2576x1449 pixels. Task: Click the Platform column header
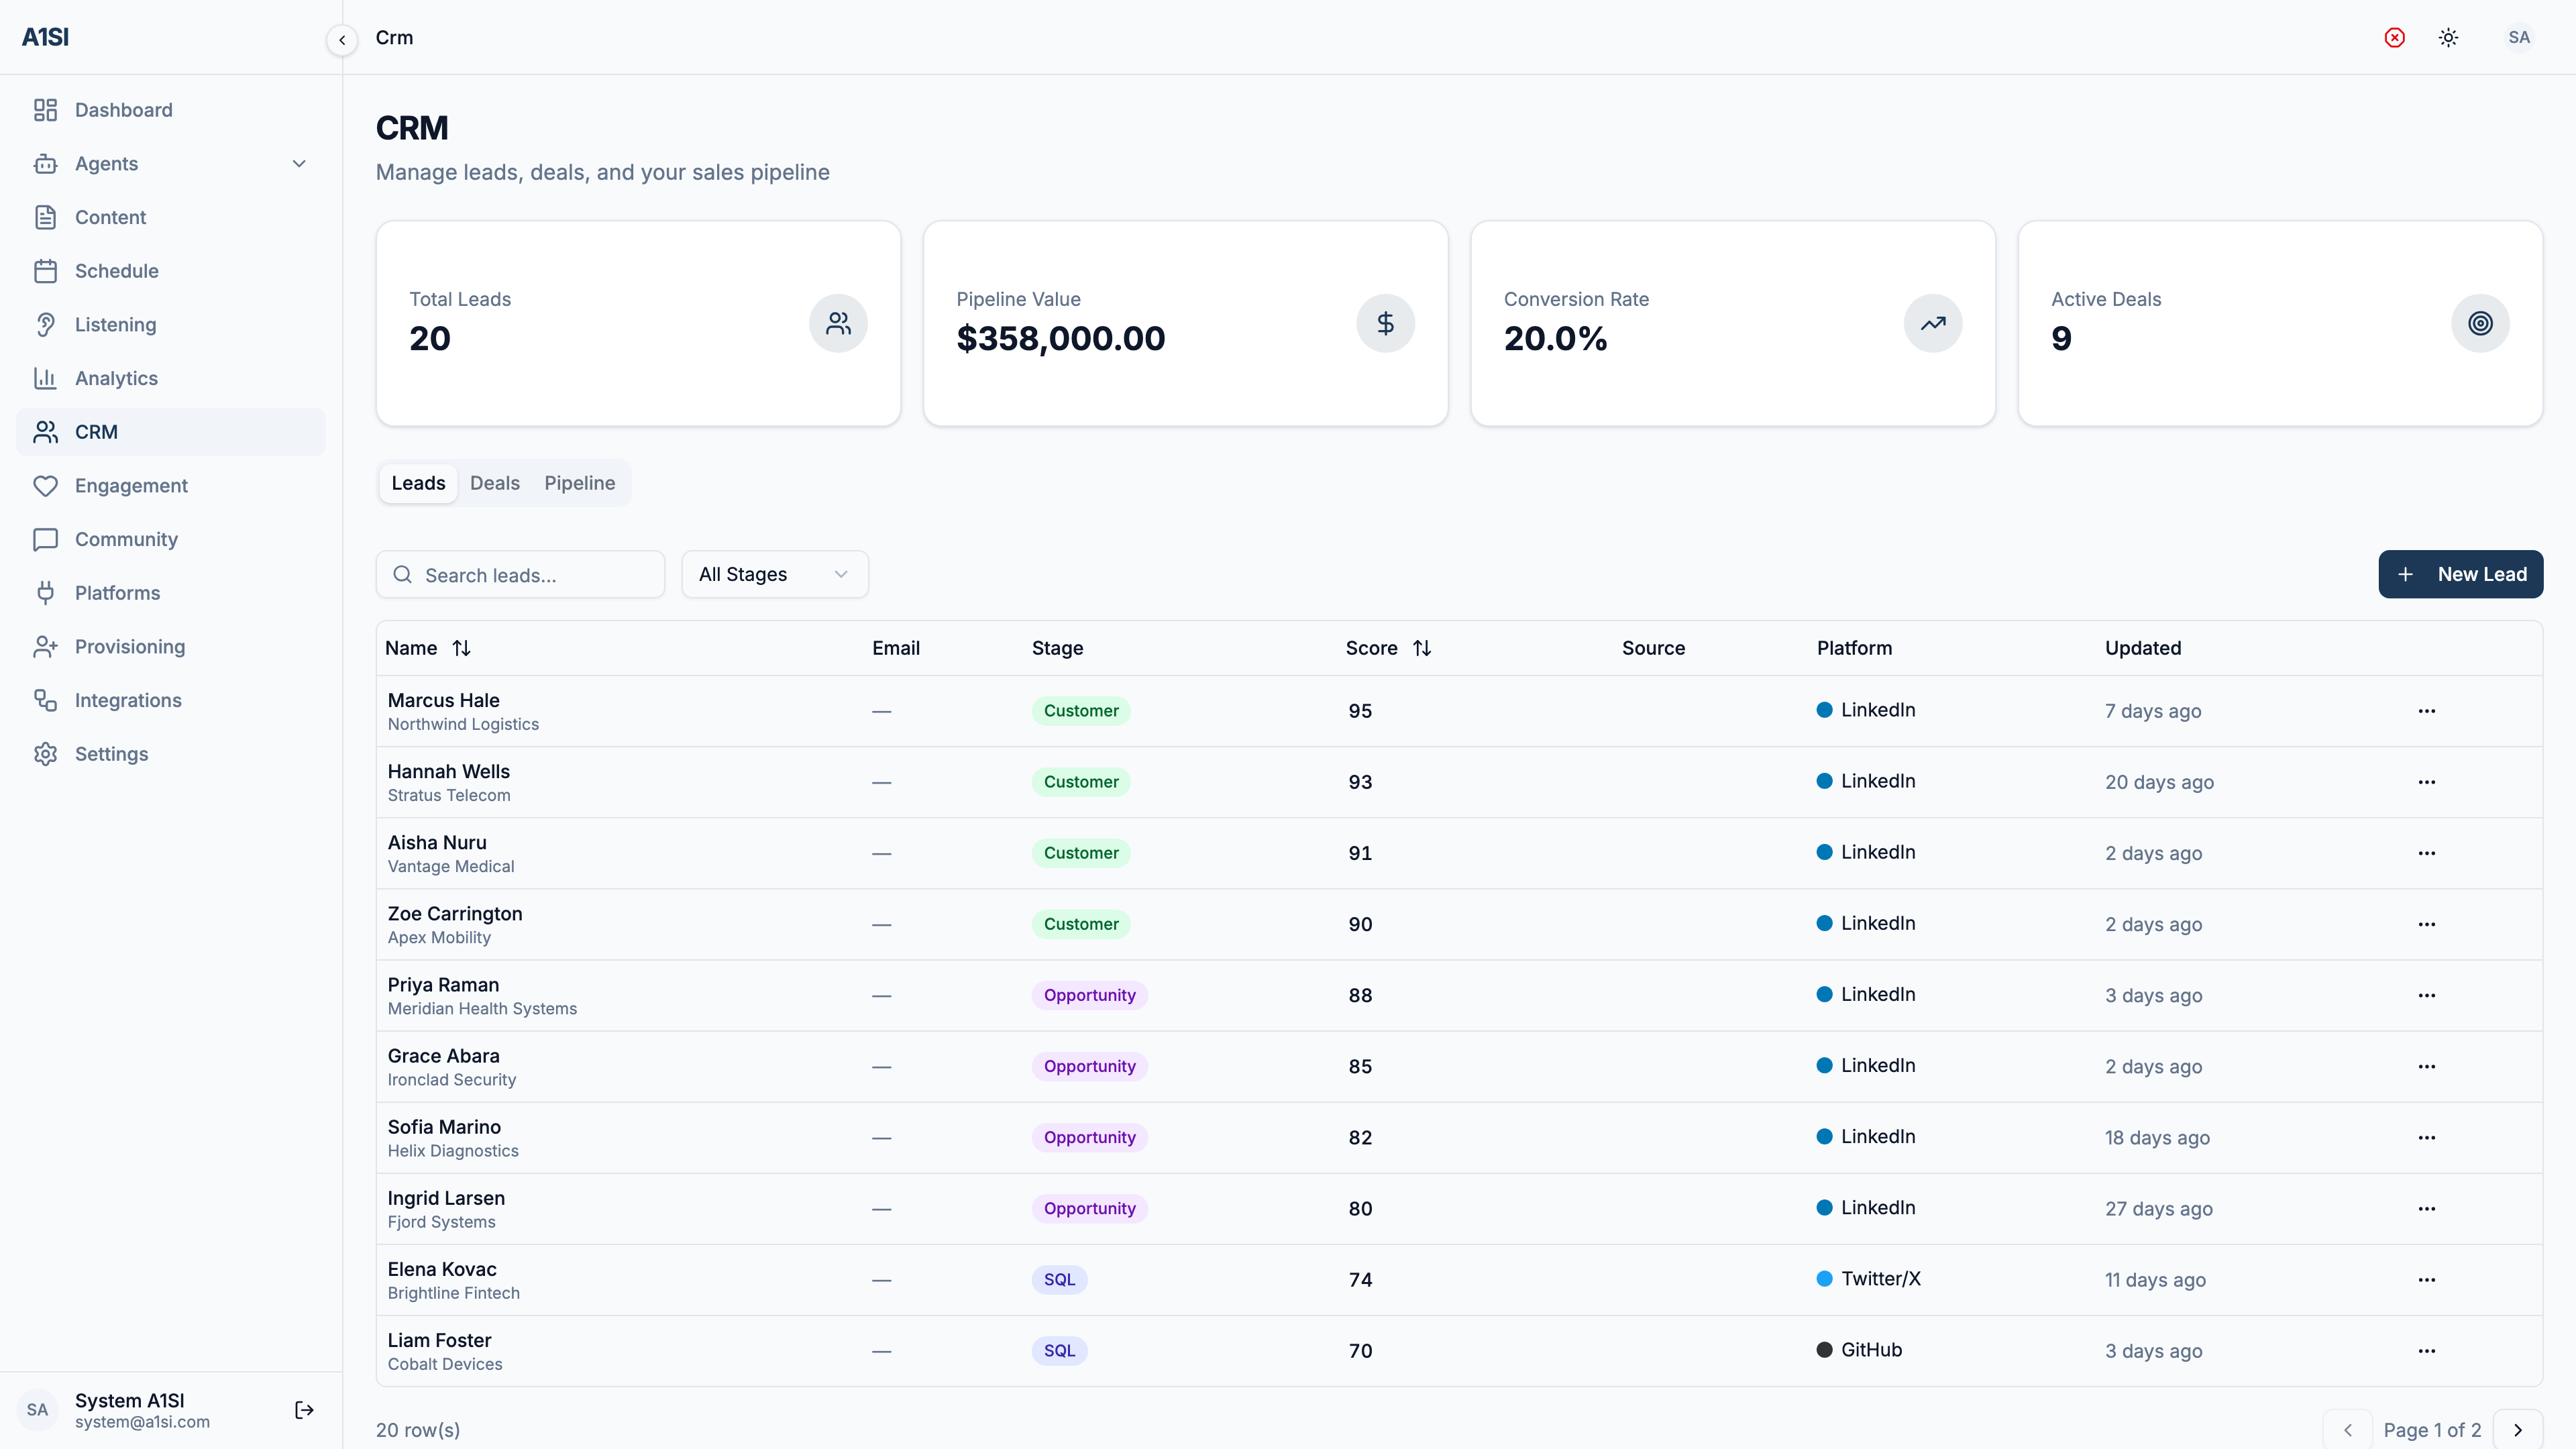point(1854,648)
